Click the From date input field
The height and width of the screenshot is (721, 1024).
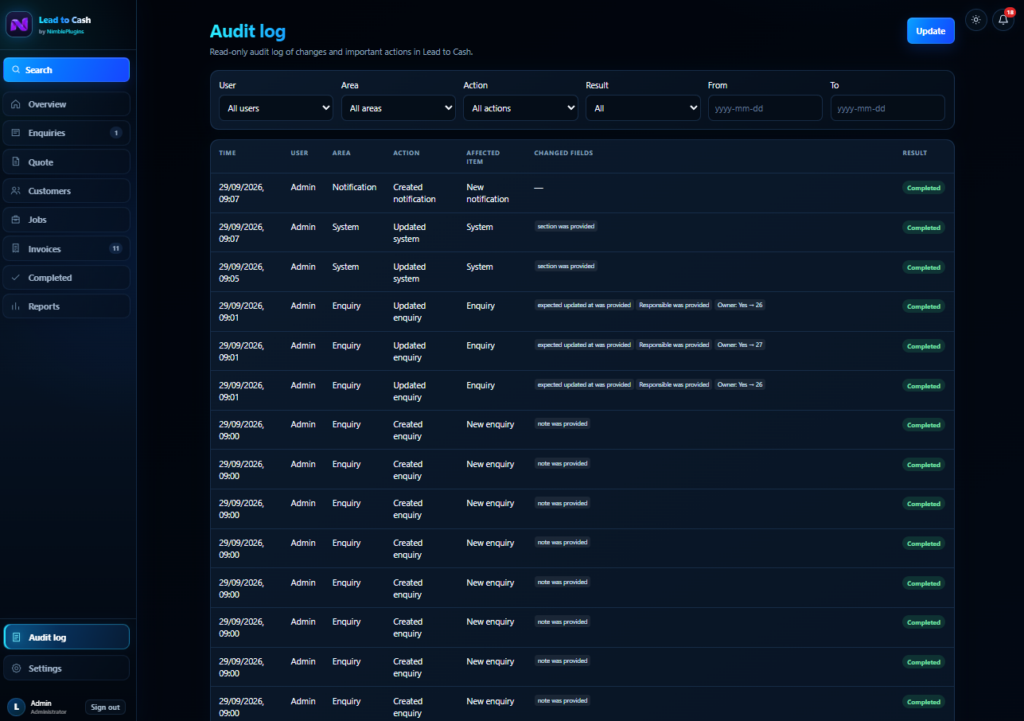[765, 108]
